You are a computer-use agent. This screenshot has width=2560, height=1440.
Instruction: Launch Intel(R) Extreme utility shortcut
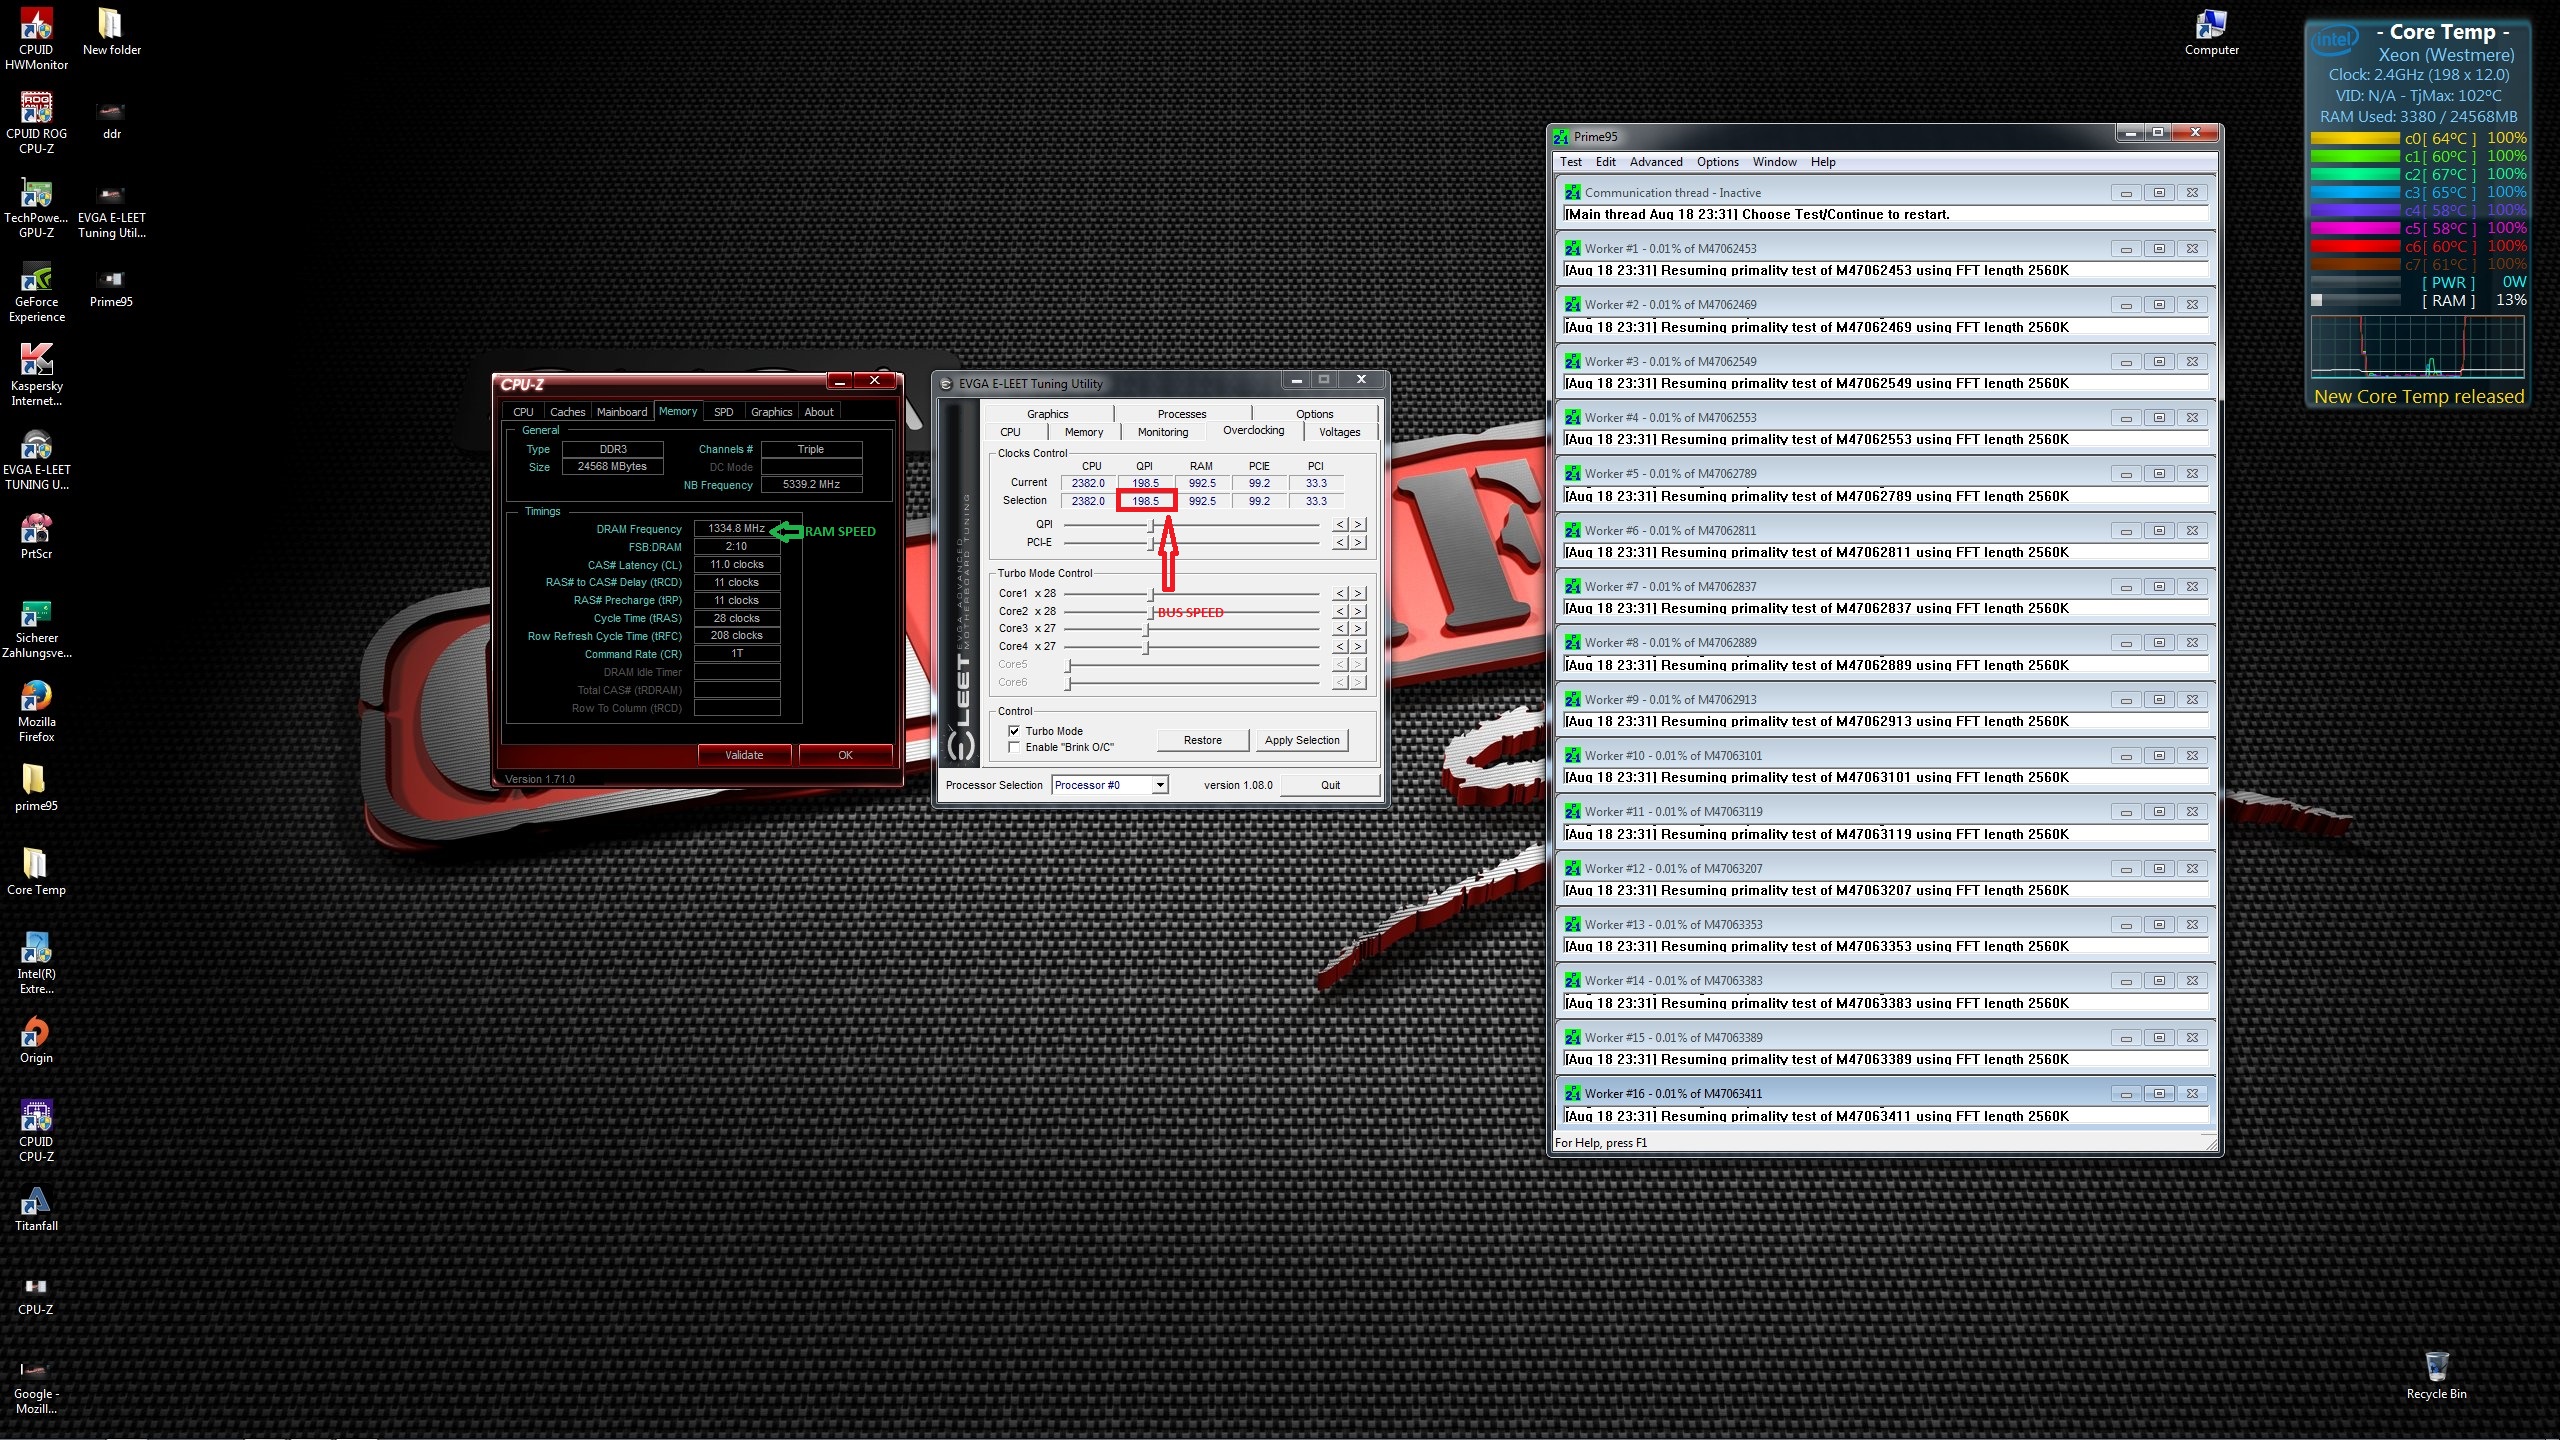point(36,963)
